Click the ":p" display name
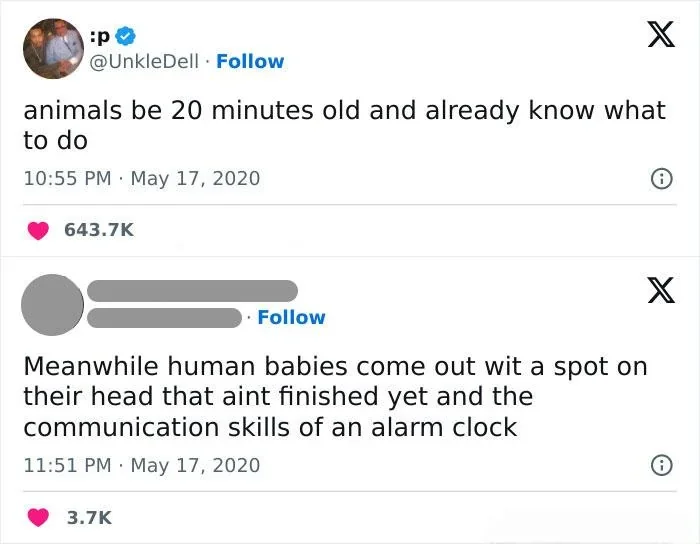700x544 pixels. tap(100, 37)
